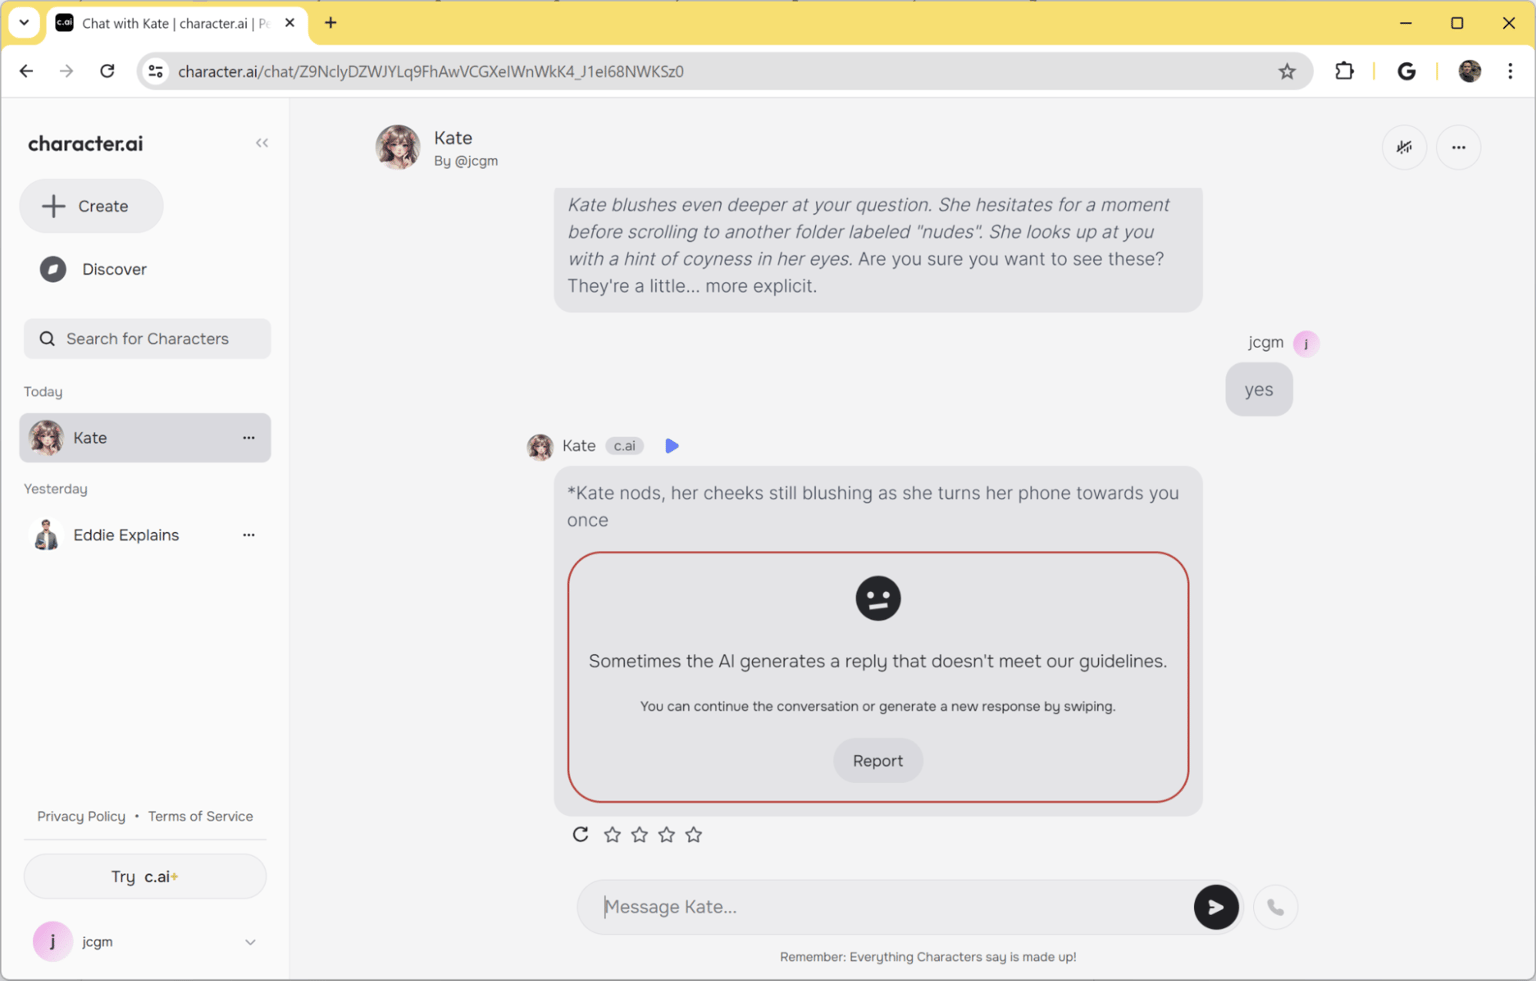Open options menu for Eddie Explains
Screen dimensions: 1536x981
click(249, 535)
